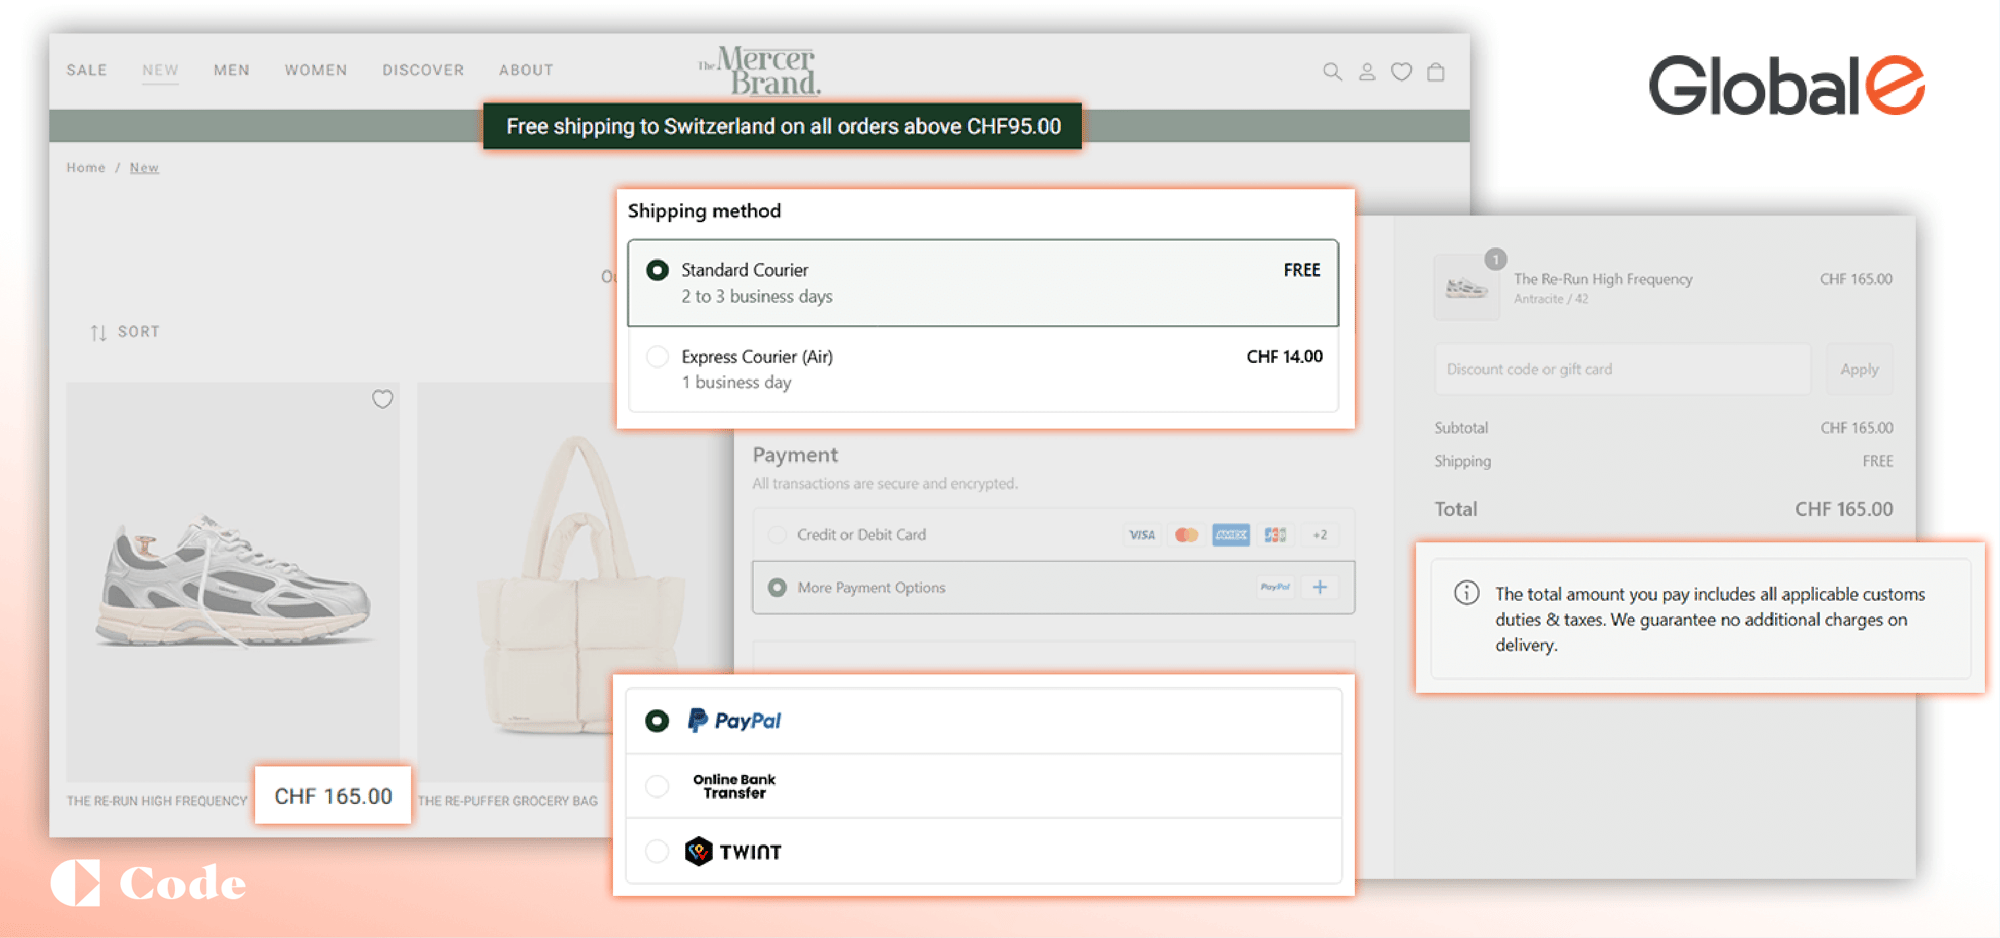Open the wishlist heart in header
This screenshot has width=2000, height=938.
pyautogui.click(x=1401, y=72)
